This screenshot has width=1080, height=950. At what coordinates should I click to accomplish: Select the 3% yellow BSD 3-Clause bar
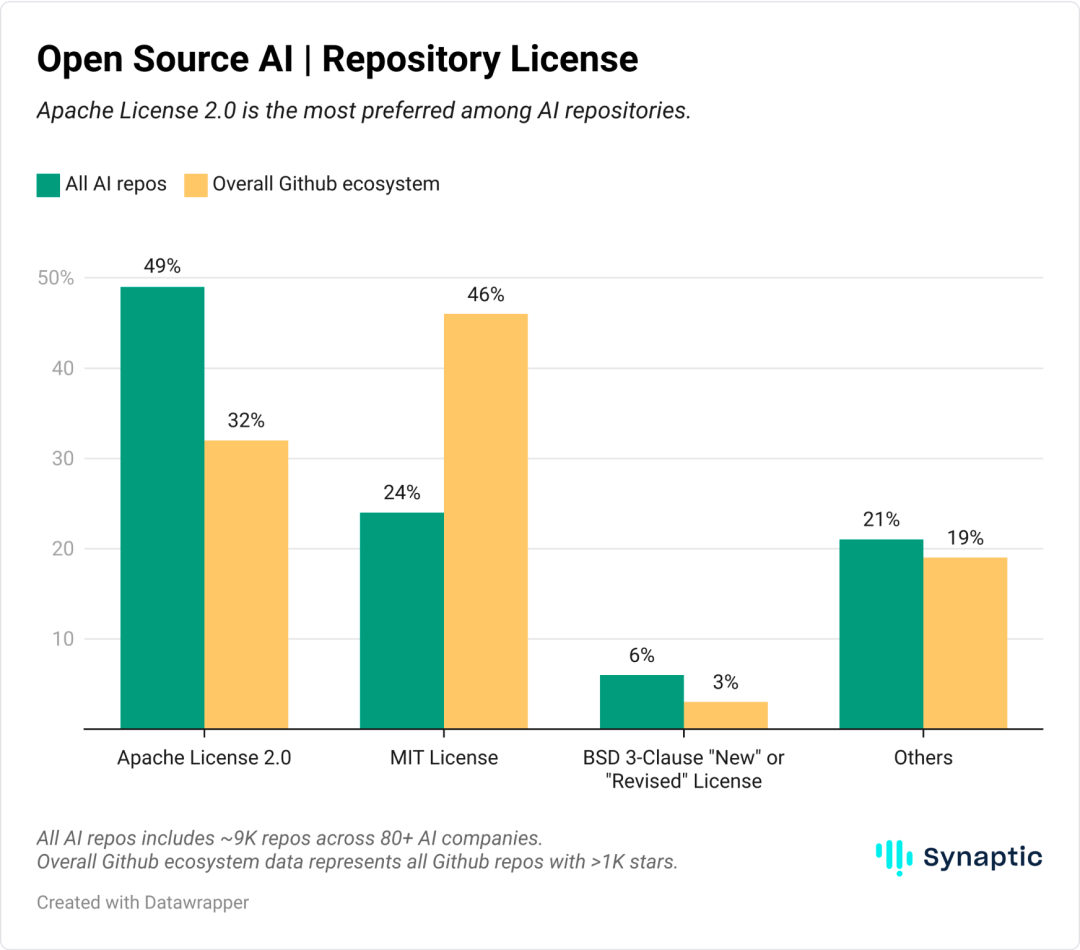pyautogui.click(x=726, y=715)
